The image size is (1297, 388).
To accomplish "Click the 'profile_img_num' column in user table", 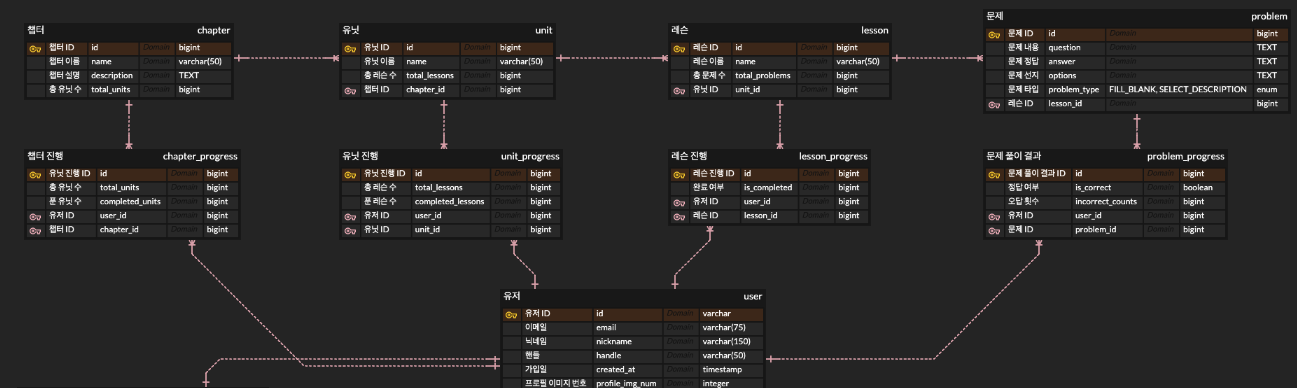I will (626, 384).
